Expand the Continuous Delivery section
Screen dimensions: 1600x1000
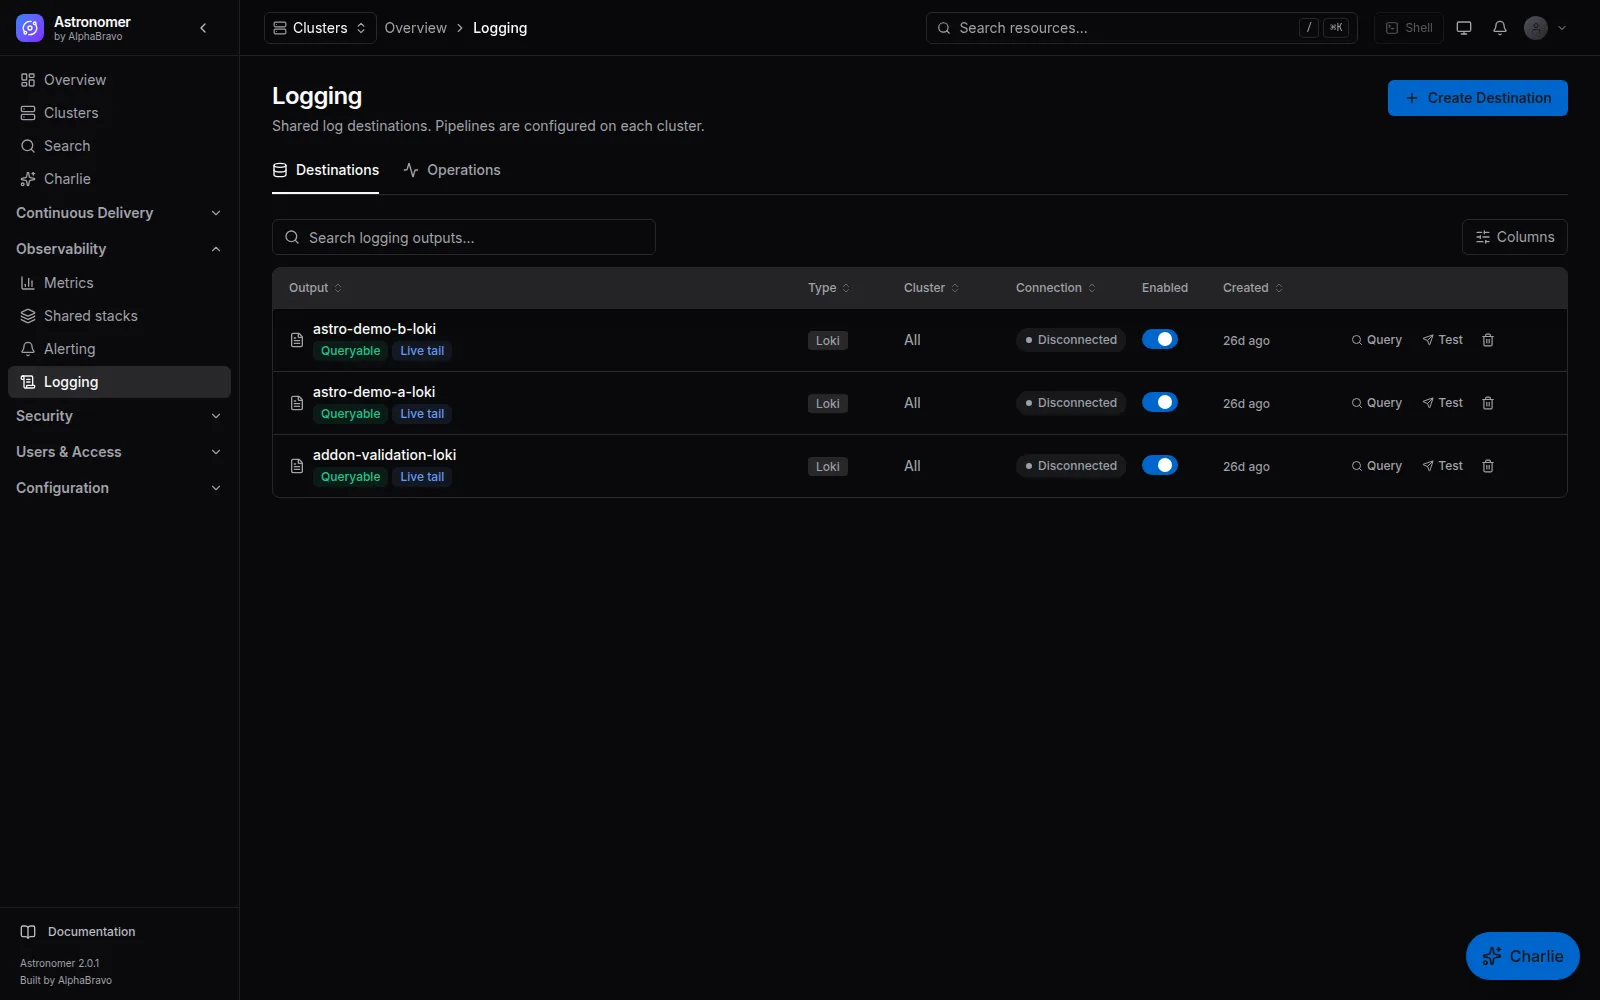pyautogui.click(x=119, y=213)
